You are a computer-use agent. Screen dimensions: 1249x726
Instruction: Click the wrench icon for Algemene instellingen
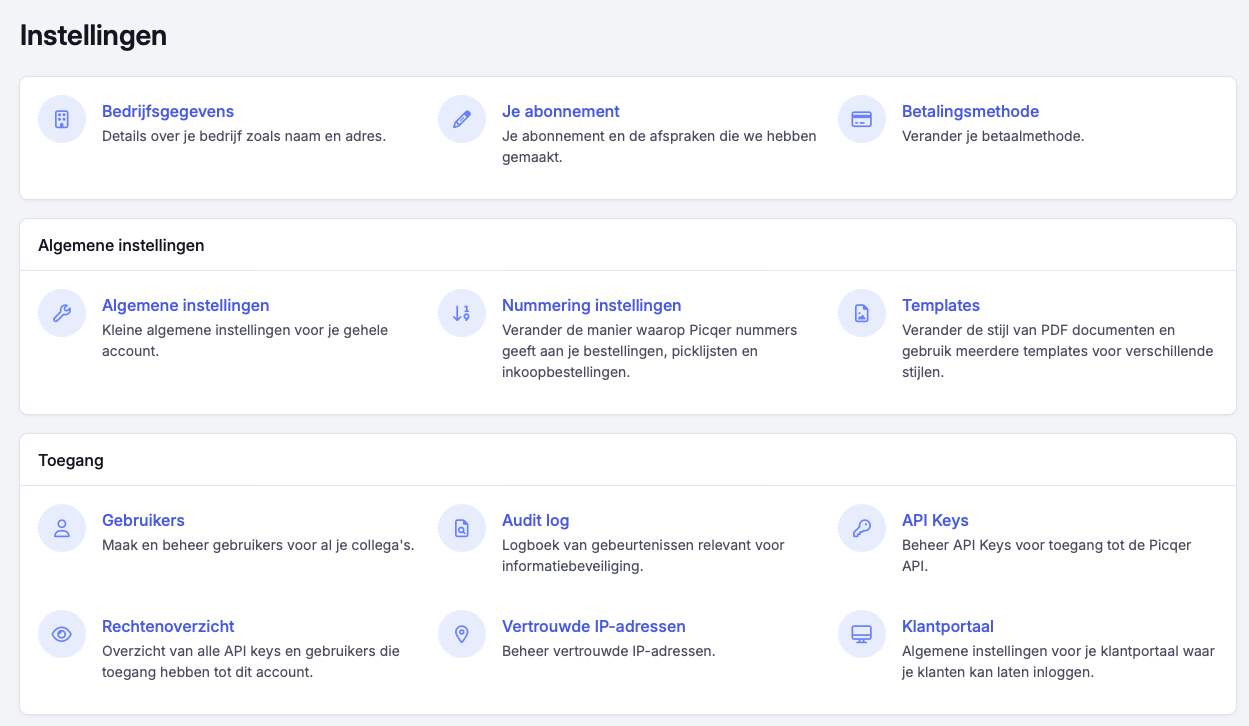click(x=62, y=313)
